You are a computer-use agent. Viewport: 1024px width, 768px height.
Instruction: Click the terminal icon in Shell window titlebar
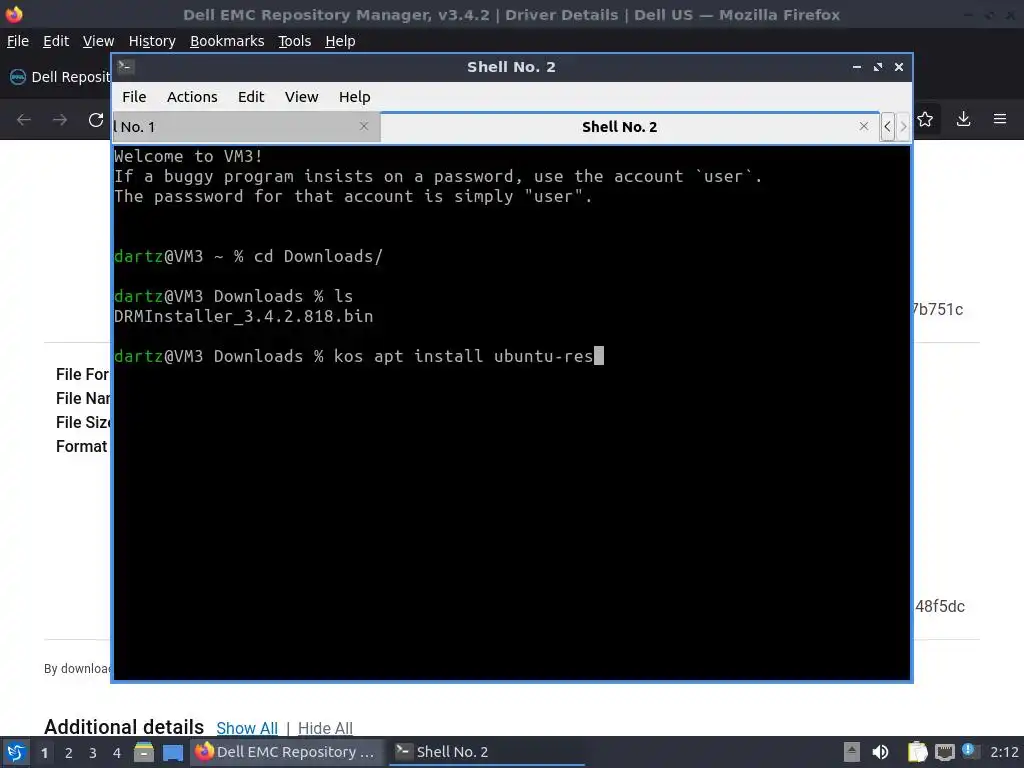click(x=125, y=66)
